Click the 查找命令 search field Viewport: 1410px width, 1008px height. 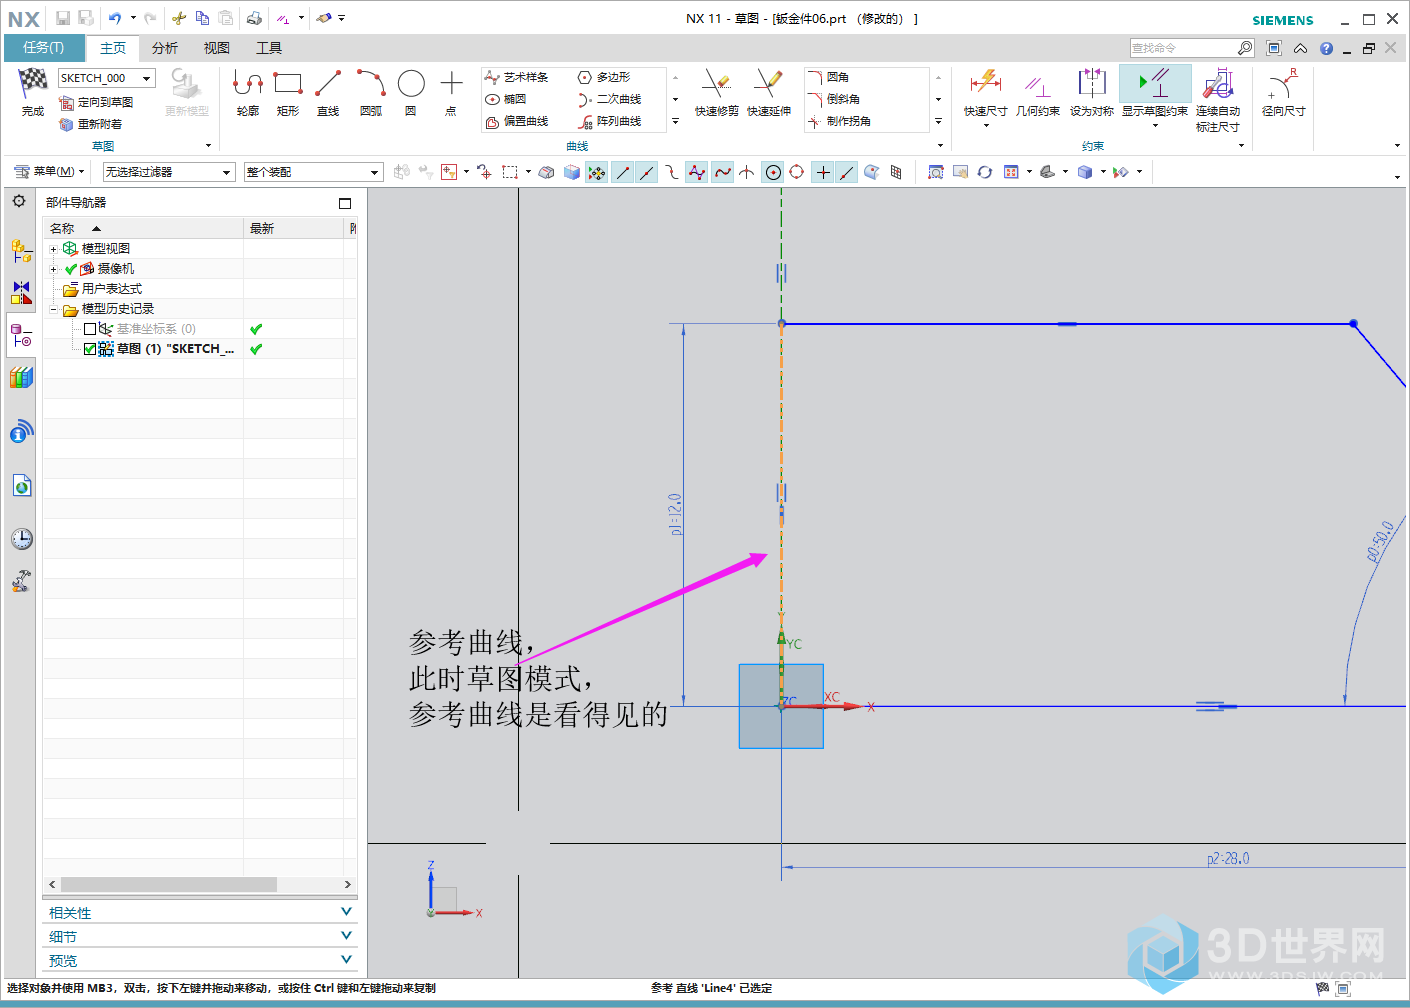[1183, 48]
